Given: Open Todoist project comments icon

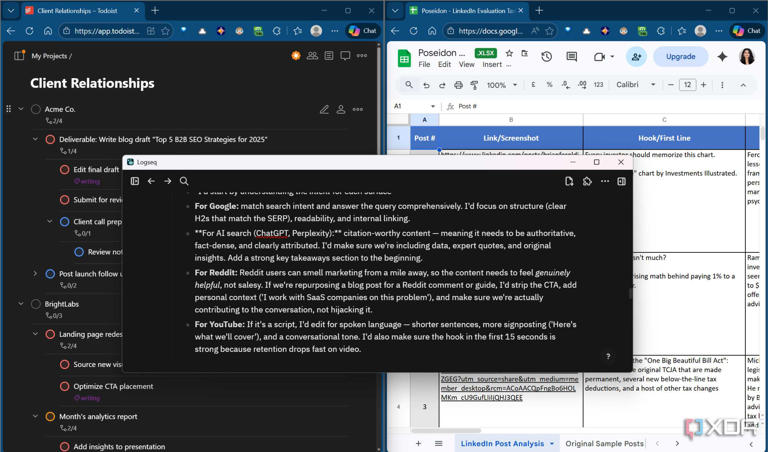Looking at the screenshot, I should pyautogui.click(x=345, y=55).
